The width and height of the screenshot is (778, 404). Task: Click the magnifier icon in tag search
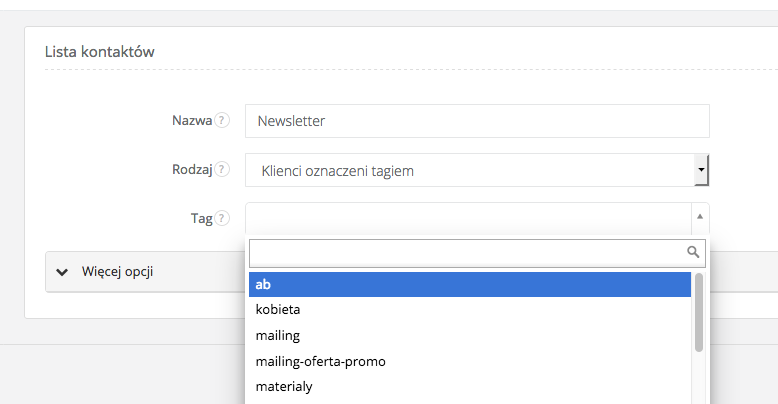[693, 251]
